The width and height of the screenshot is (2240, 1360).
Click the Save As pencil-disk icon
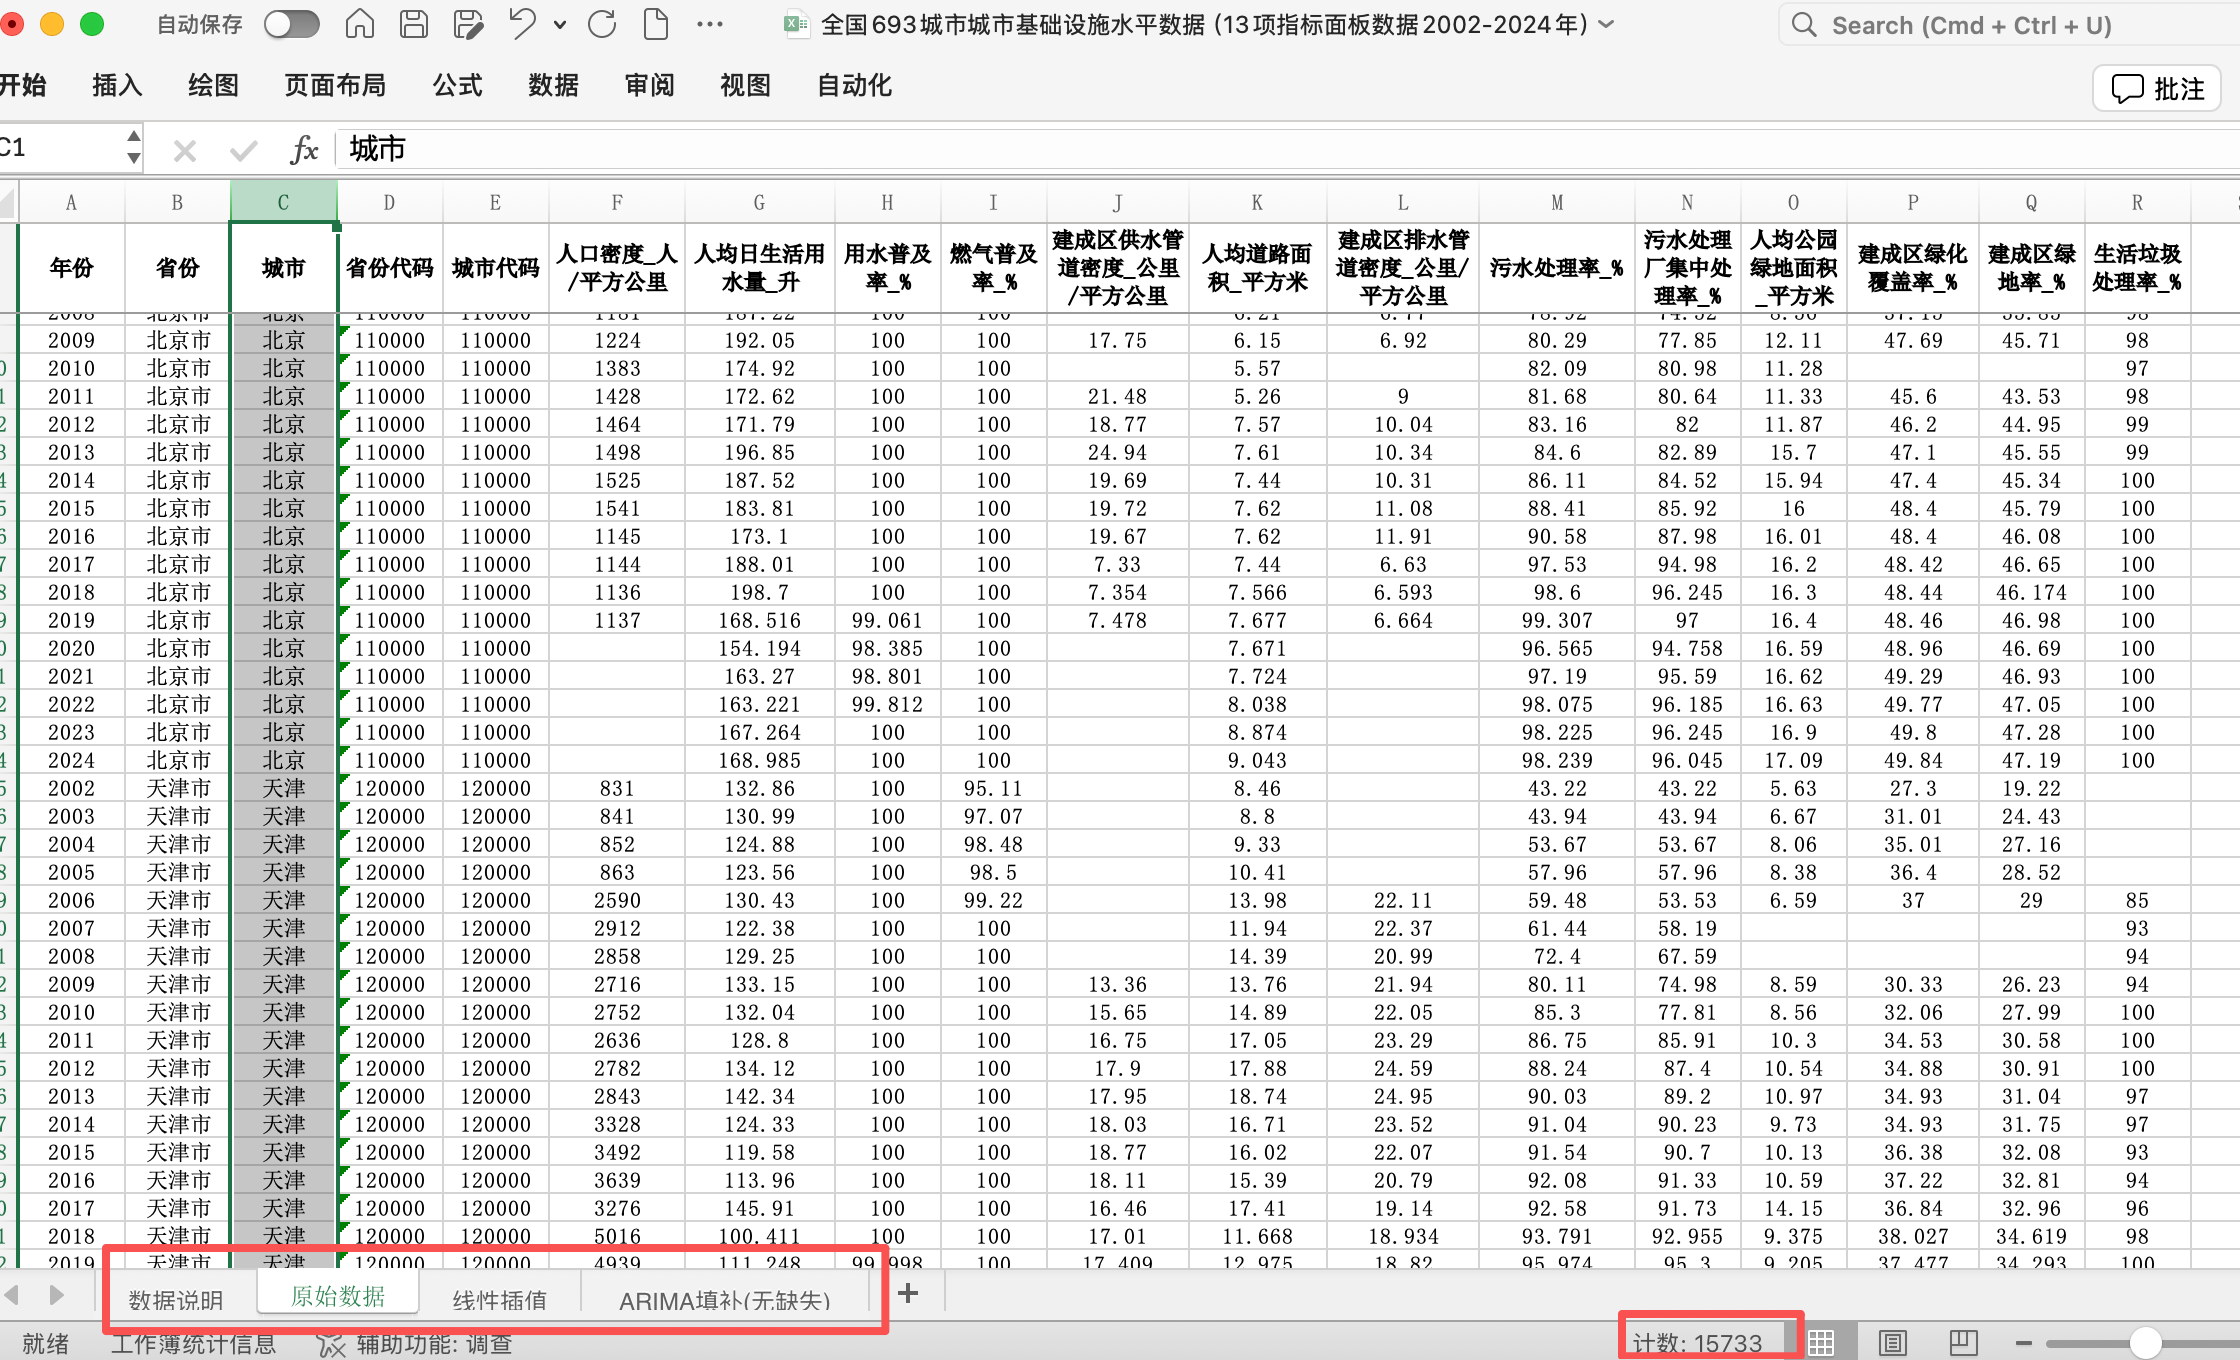pyautogui.click(x=468, y=24)
